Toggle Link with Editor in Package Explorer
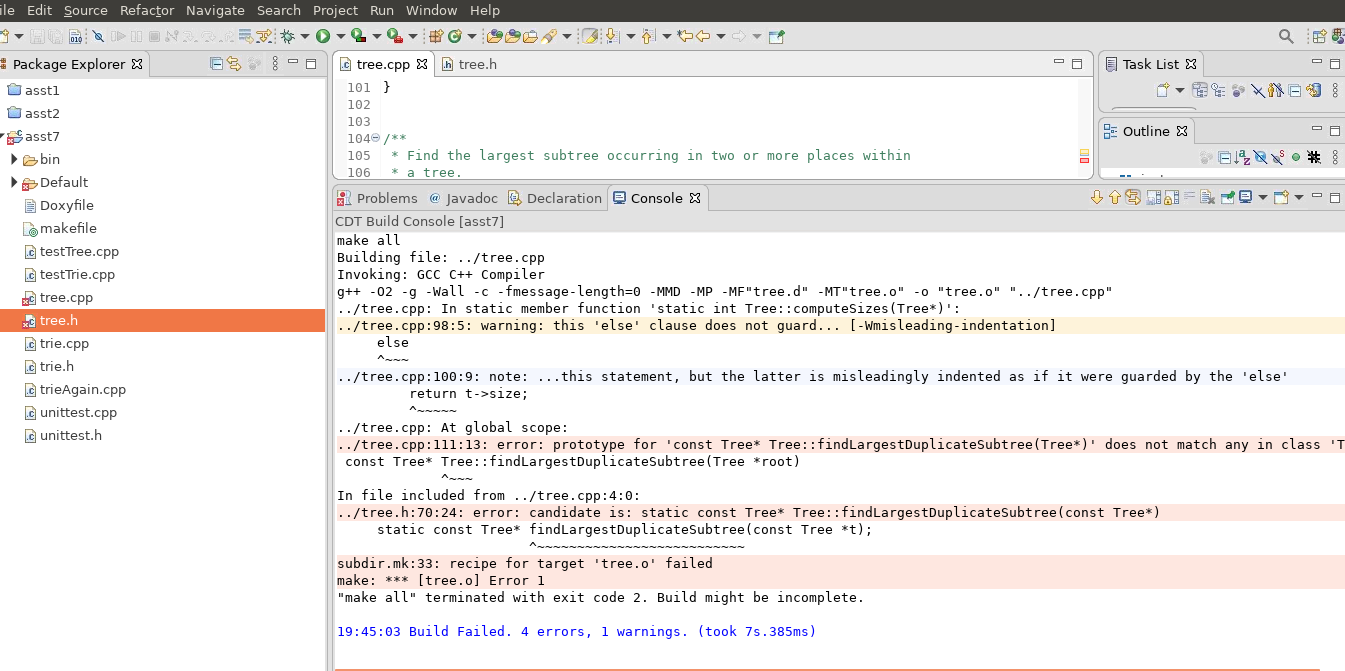Screen dimensions: 1345x671 (x=233, y=64)
